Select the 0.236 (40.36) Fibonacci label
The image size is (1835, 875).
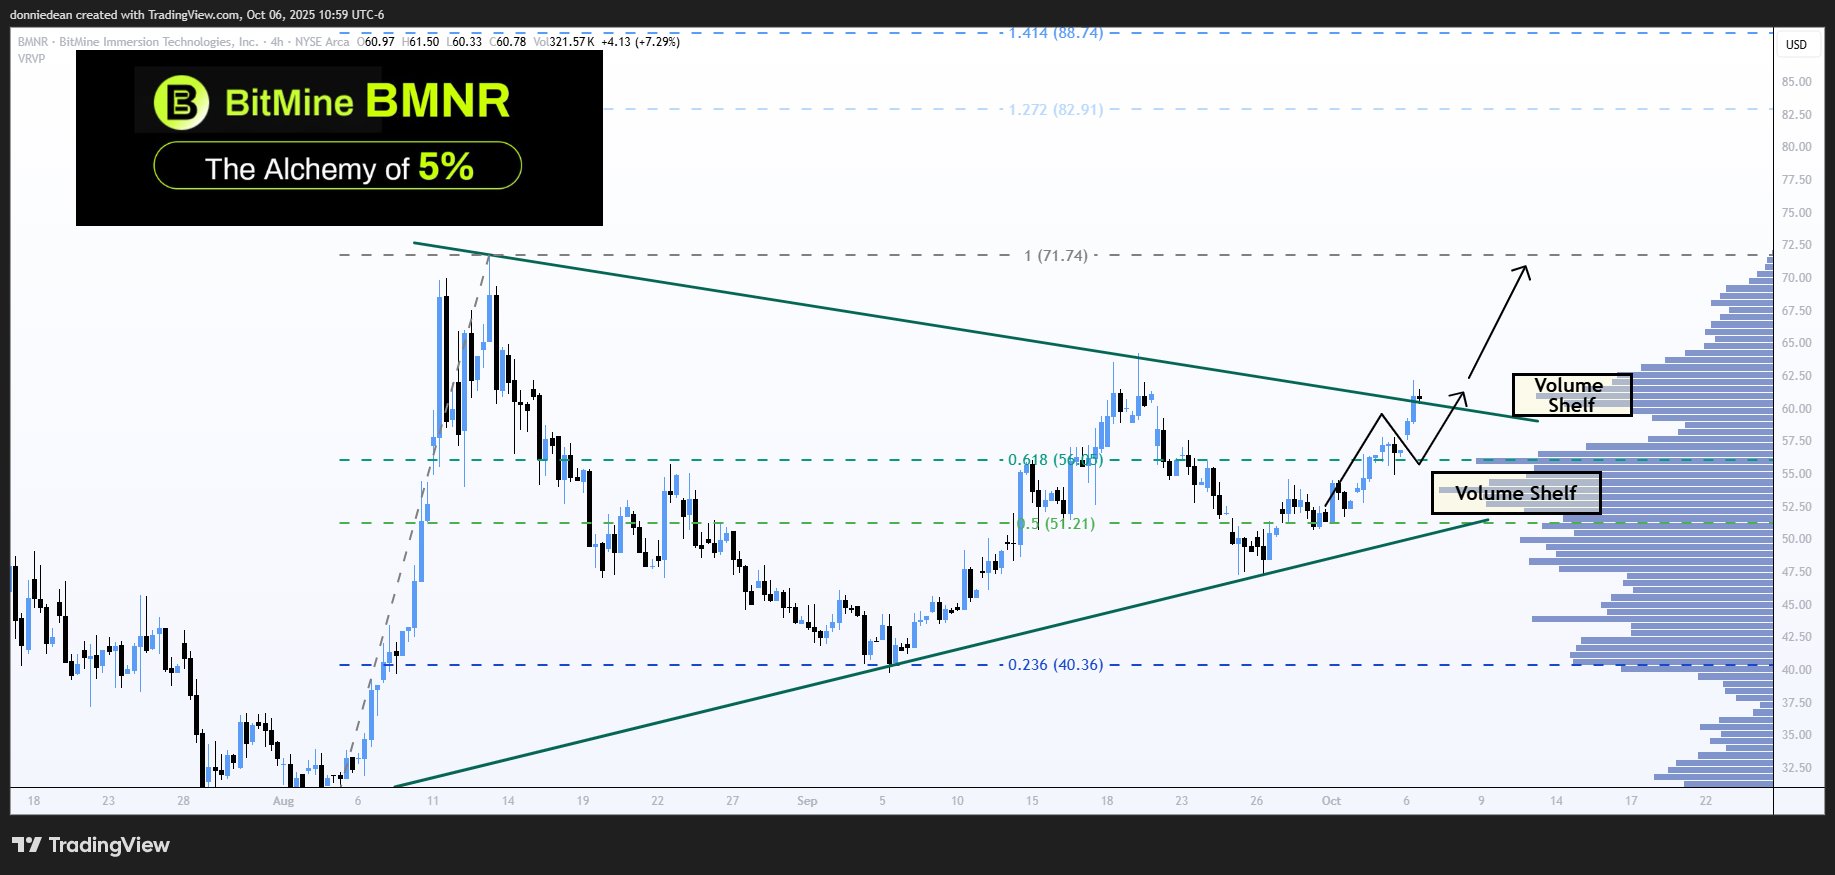click(1055, 665)
